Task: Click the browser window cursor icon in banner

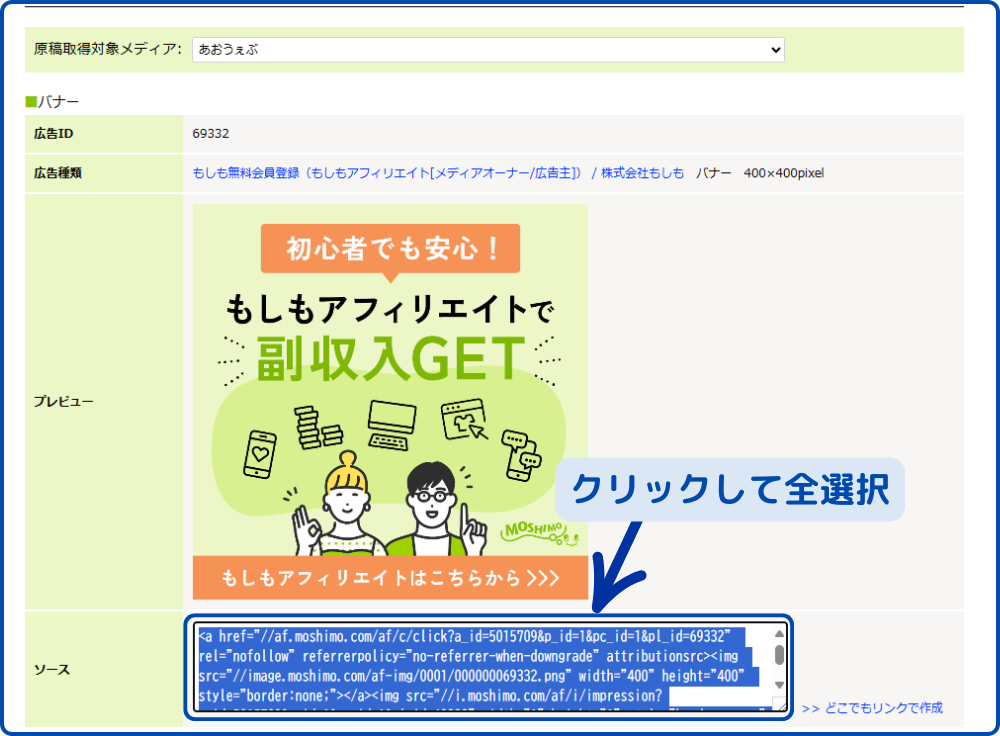Action: coord(463,420)
